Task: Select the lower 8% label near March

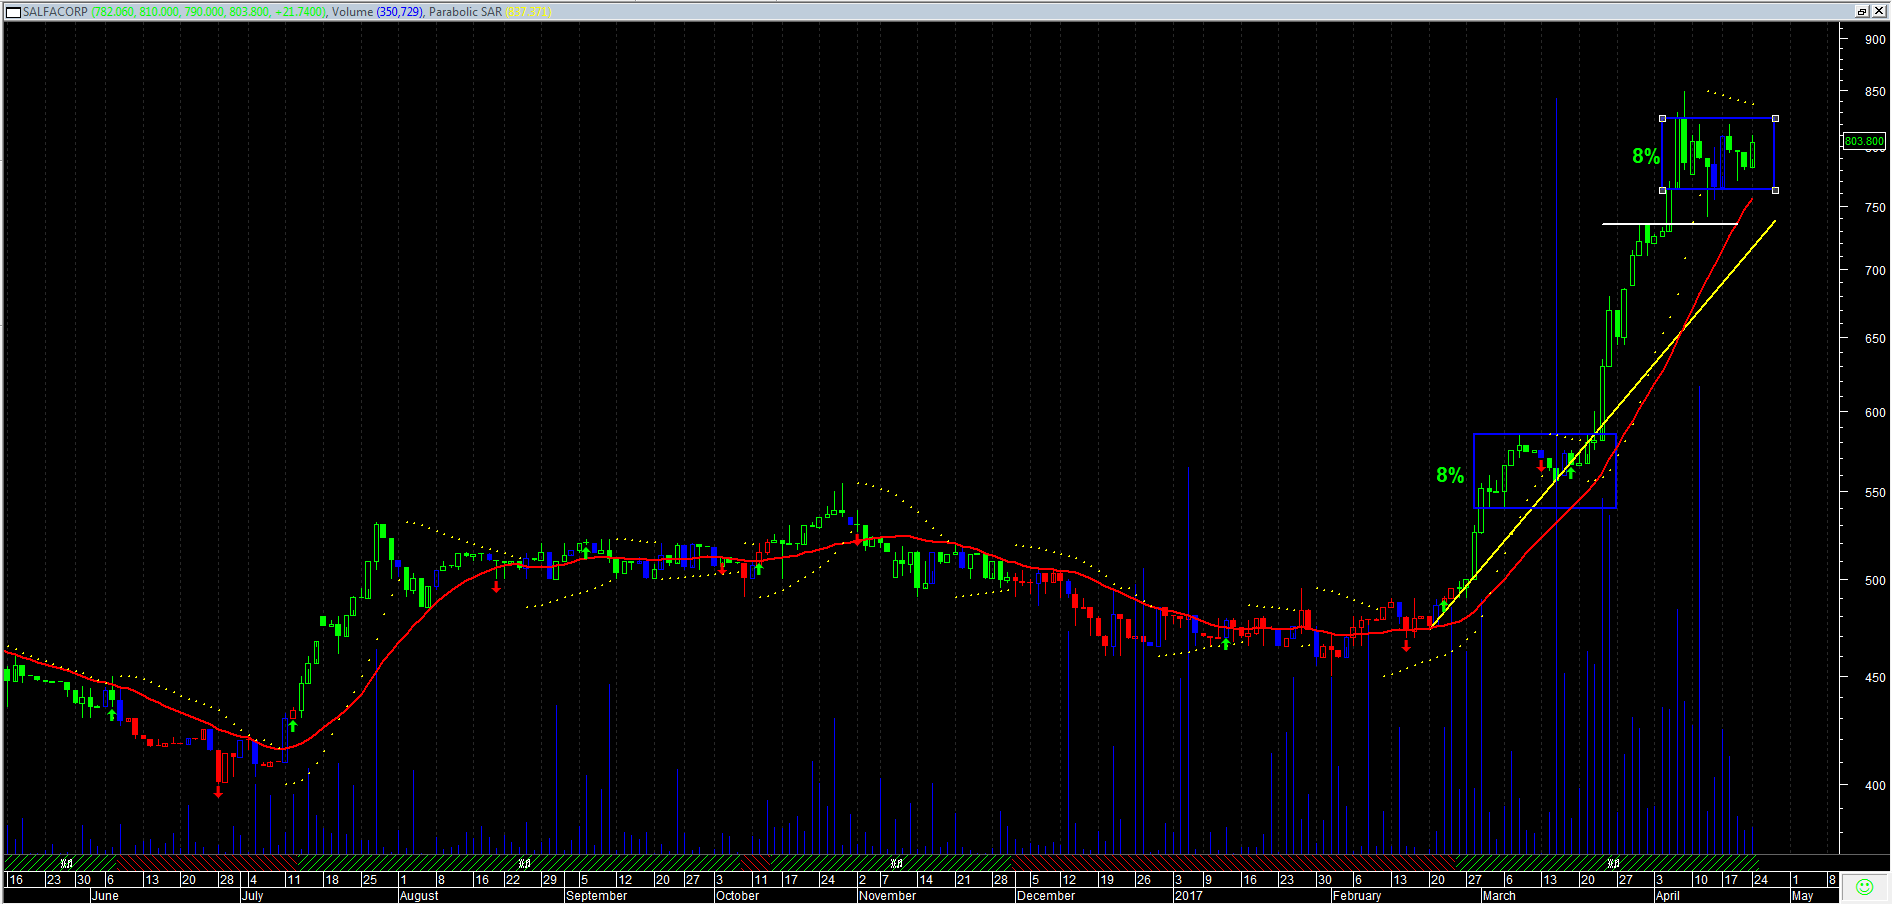Action: click(x=1449, y=476)
